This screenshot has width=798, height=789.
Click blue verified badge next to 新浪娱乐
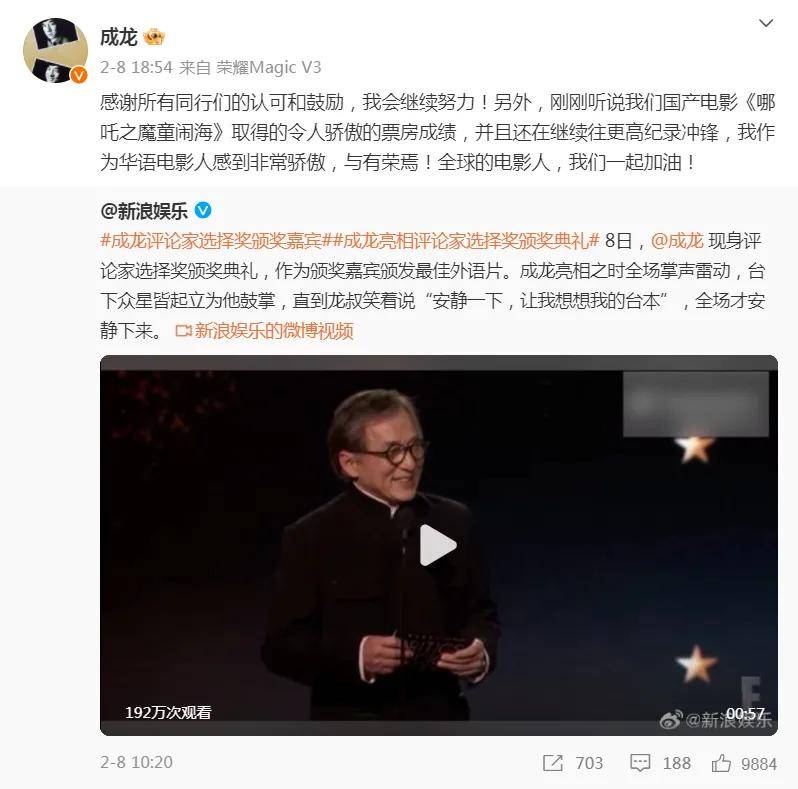coord(203,210)
